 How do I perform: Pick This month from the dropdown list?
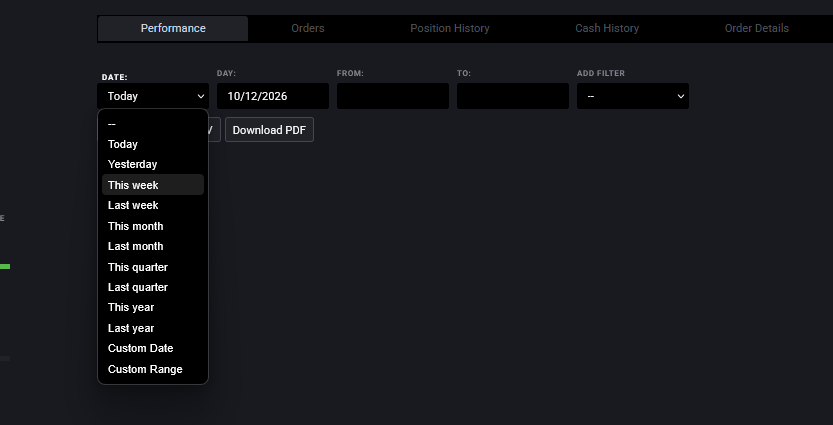point(153,226)
